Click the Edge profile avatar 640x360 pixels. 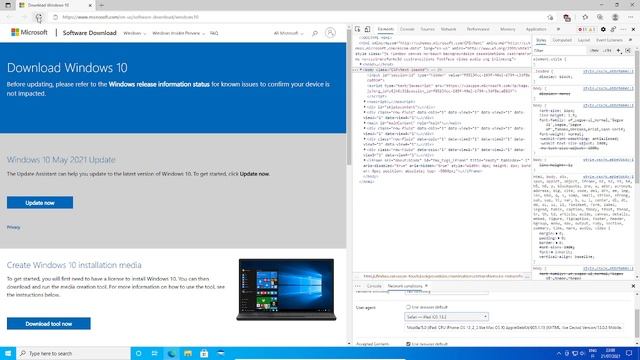tap(615, 17)
